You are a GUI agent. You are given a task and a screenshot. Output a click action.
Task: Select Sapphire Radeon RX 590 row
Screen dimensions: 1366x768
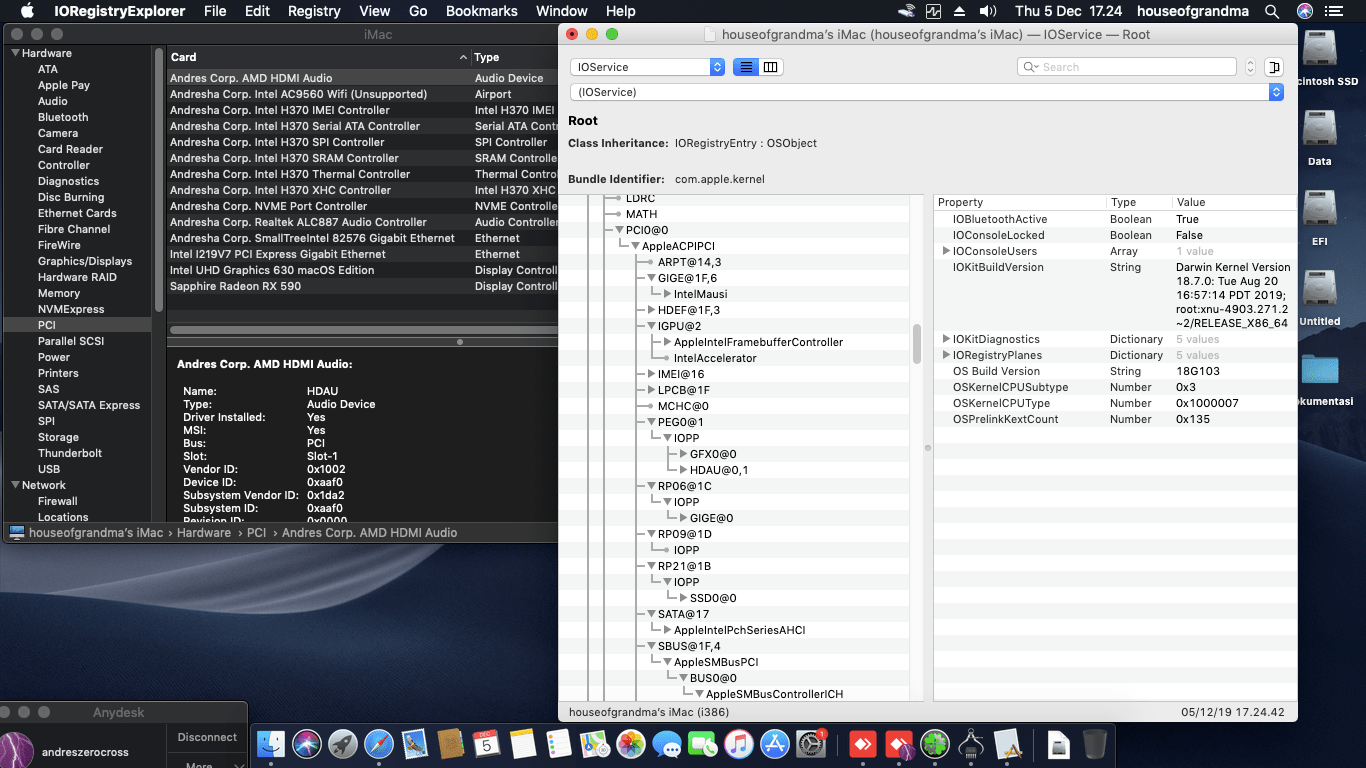362,286
